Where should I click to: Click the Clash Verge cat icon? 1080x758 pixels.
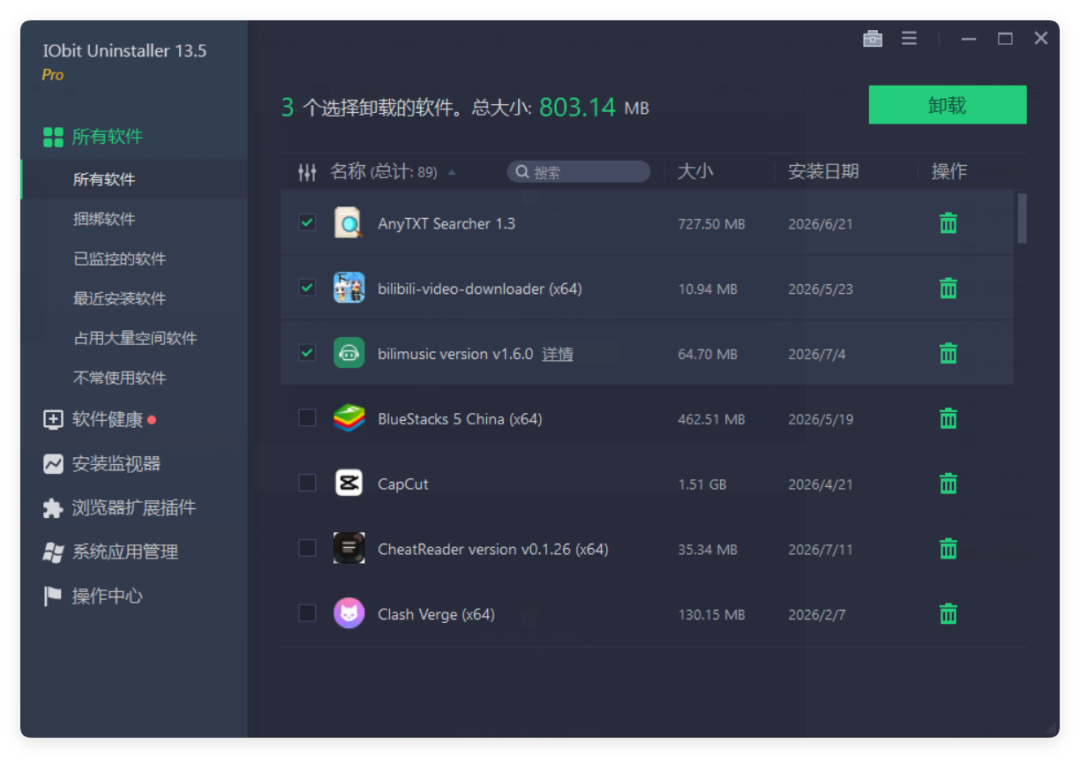pos(349,613)
